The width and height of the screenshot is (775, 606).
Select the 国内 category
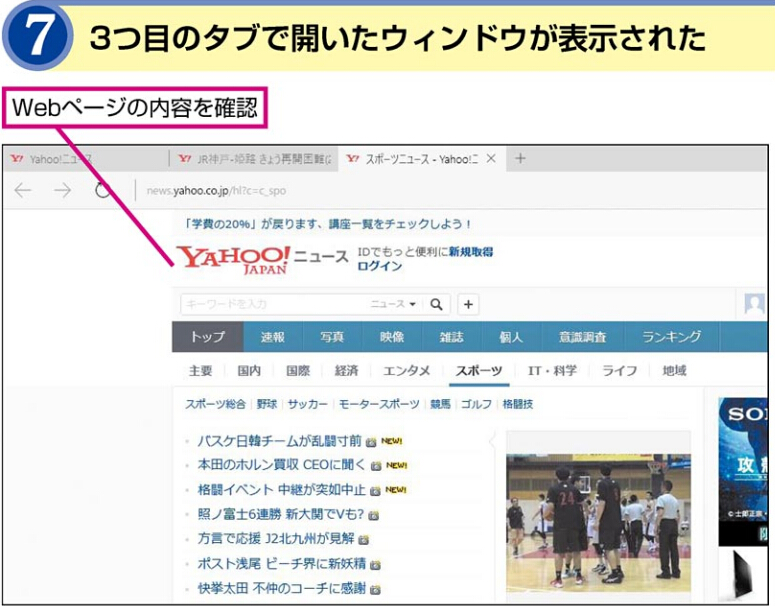coord(249,370)
